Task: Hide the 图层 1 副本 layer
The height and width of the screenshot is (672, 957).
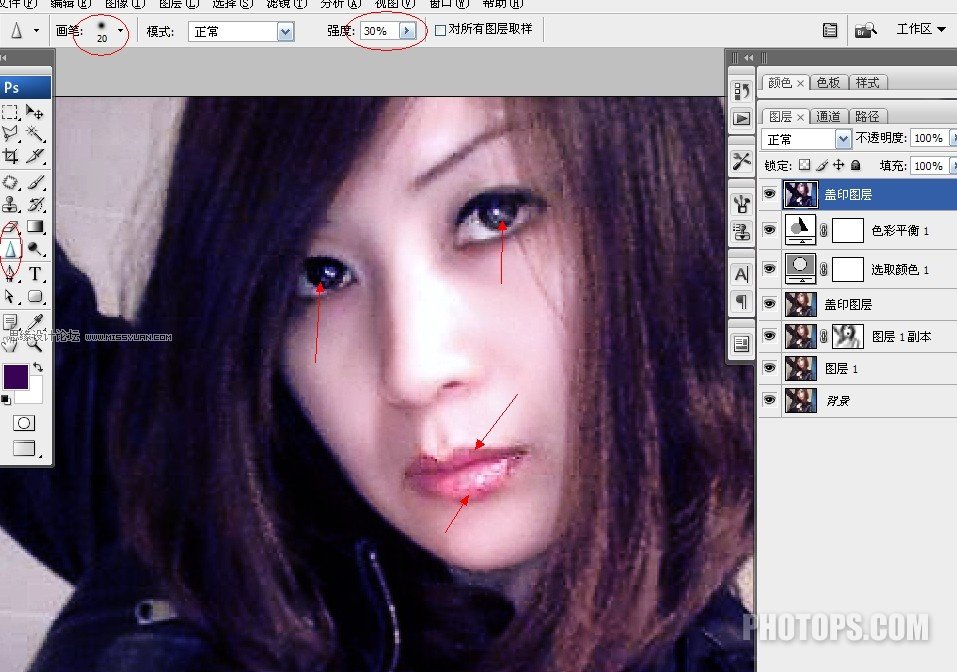Action: tap(770, 336)
